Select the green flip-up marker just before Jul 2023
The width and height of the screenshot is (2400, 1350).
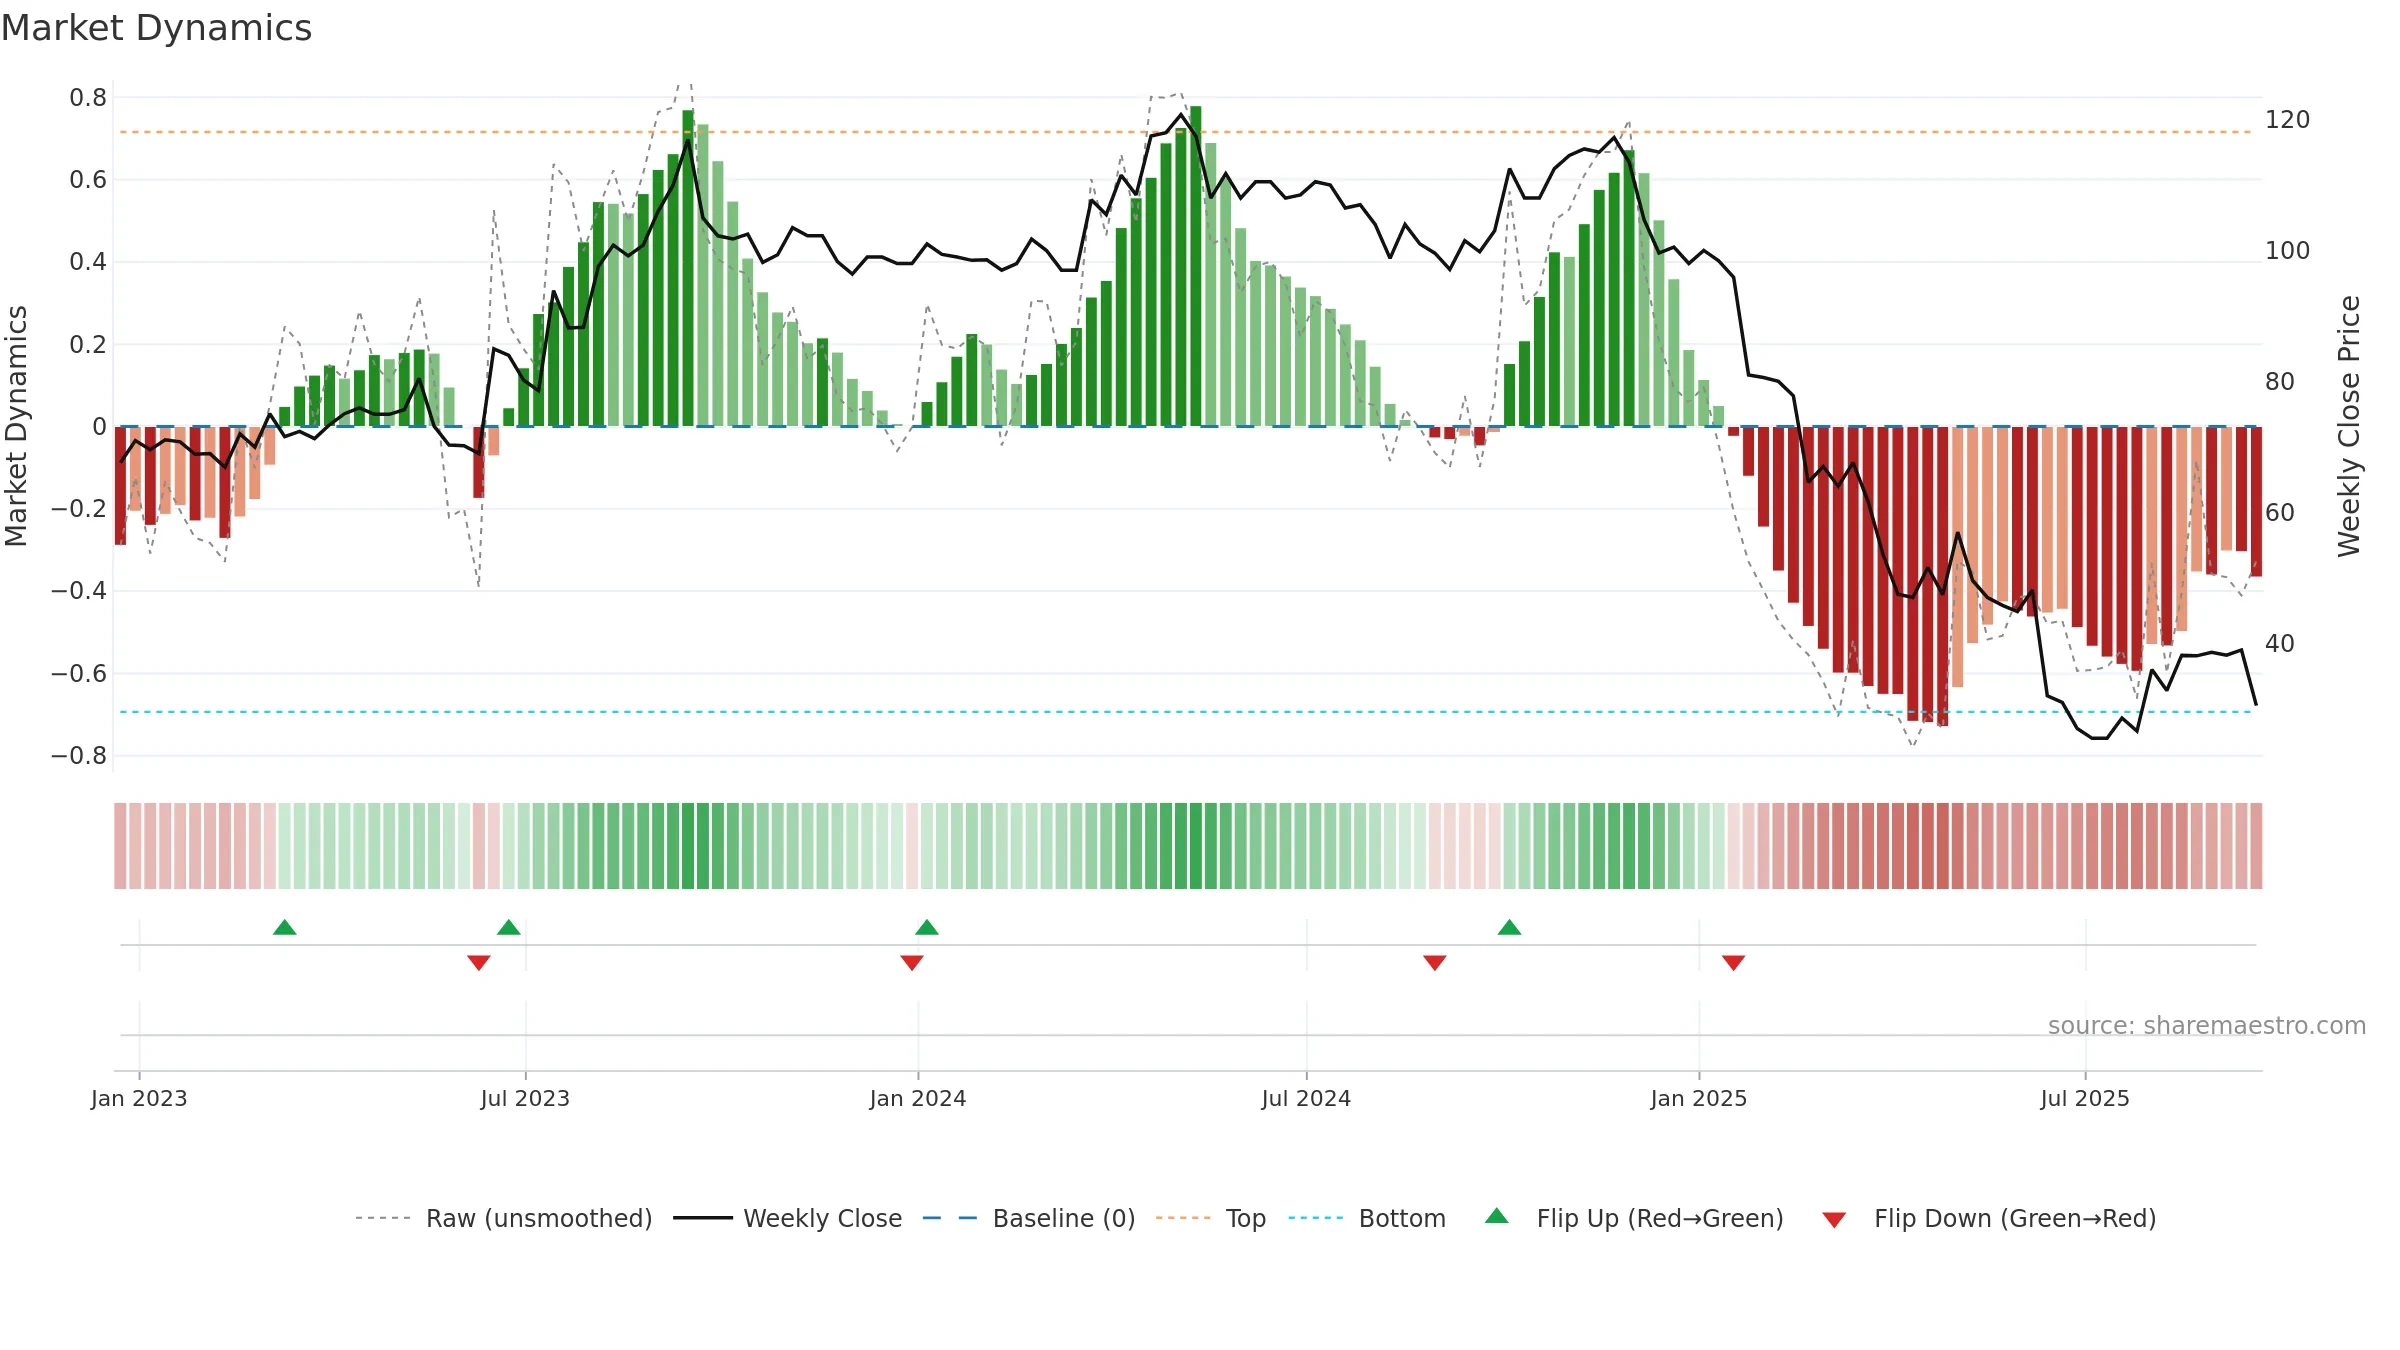[x=509, y=927]
